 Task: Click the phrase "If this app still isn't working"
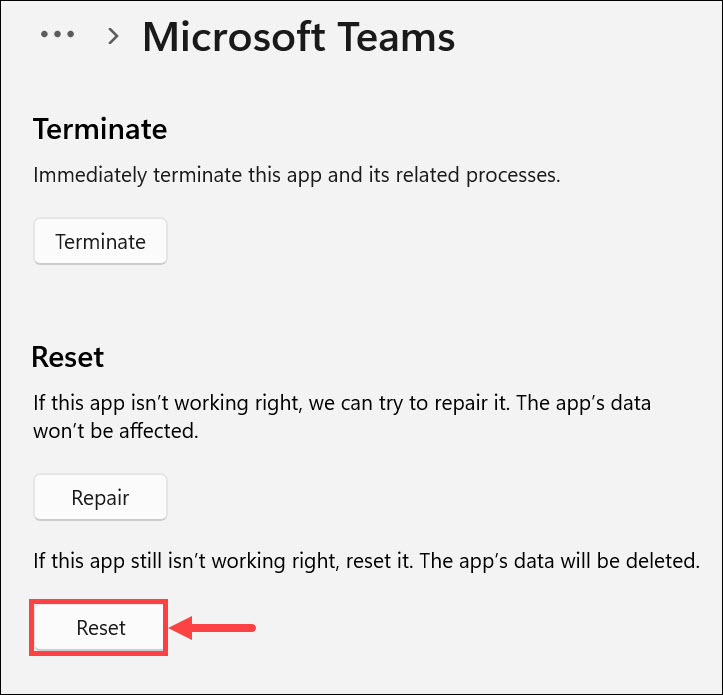[150, 560]
